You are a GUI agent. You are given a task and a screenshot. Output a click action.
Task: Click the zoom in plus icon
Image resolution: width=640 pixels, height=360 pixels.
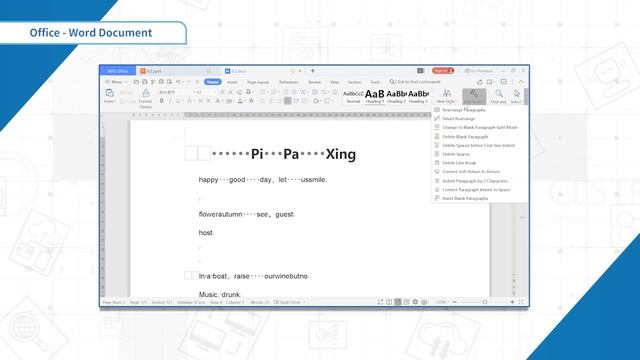pyautogui.click(x=512, y=302)
